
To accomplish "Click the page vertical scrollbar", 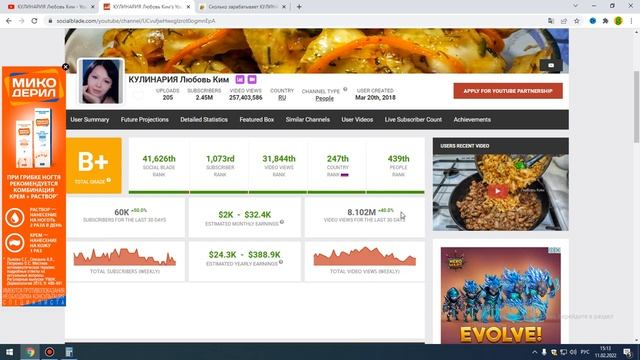I will (636, 106).
